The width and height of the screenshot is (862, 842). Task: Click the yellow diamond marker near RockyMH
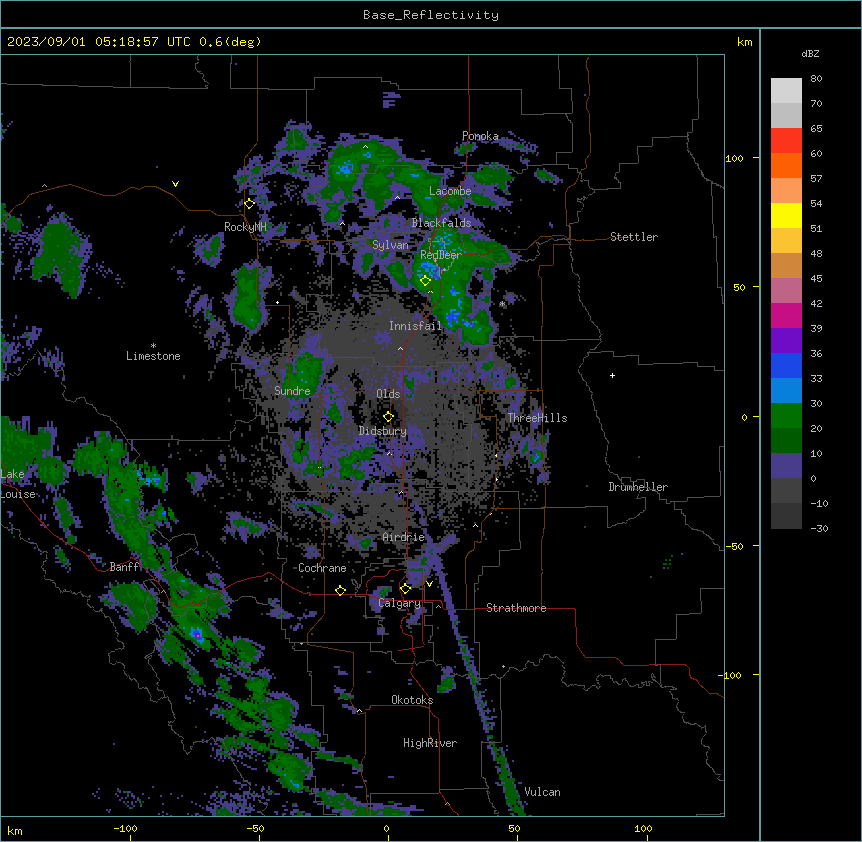249,204
